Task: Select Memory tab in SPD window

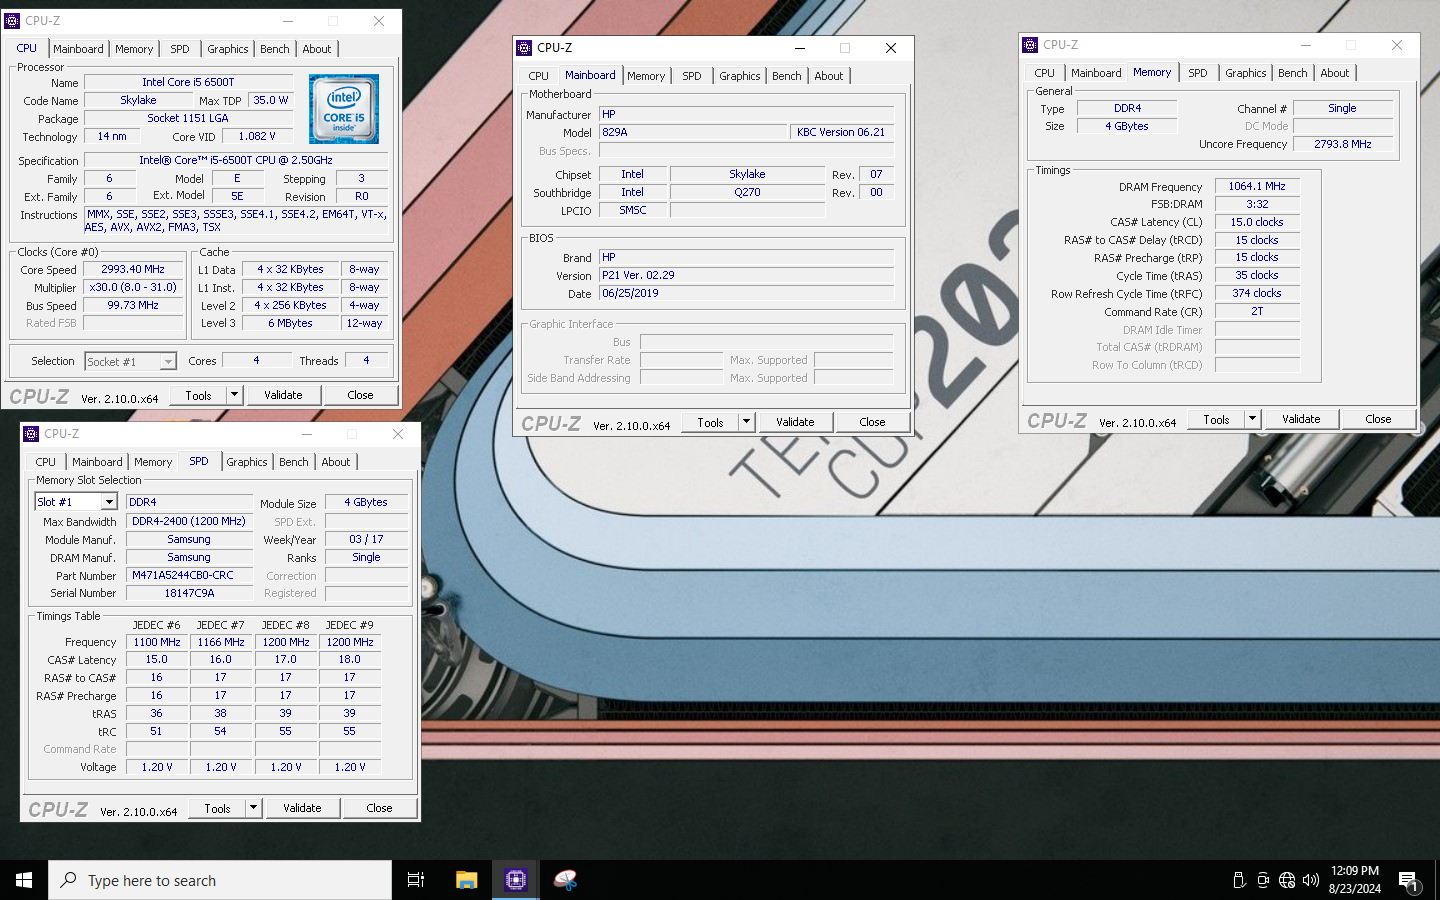Action: [x=153, y=462]
